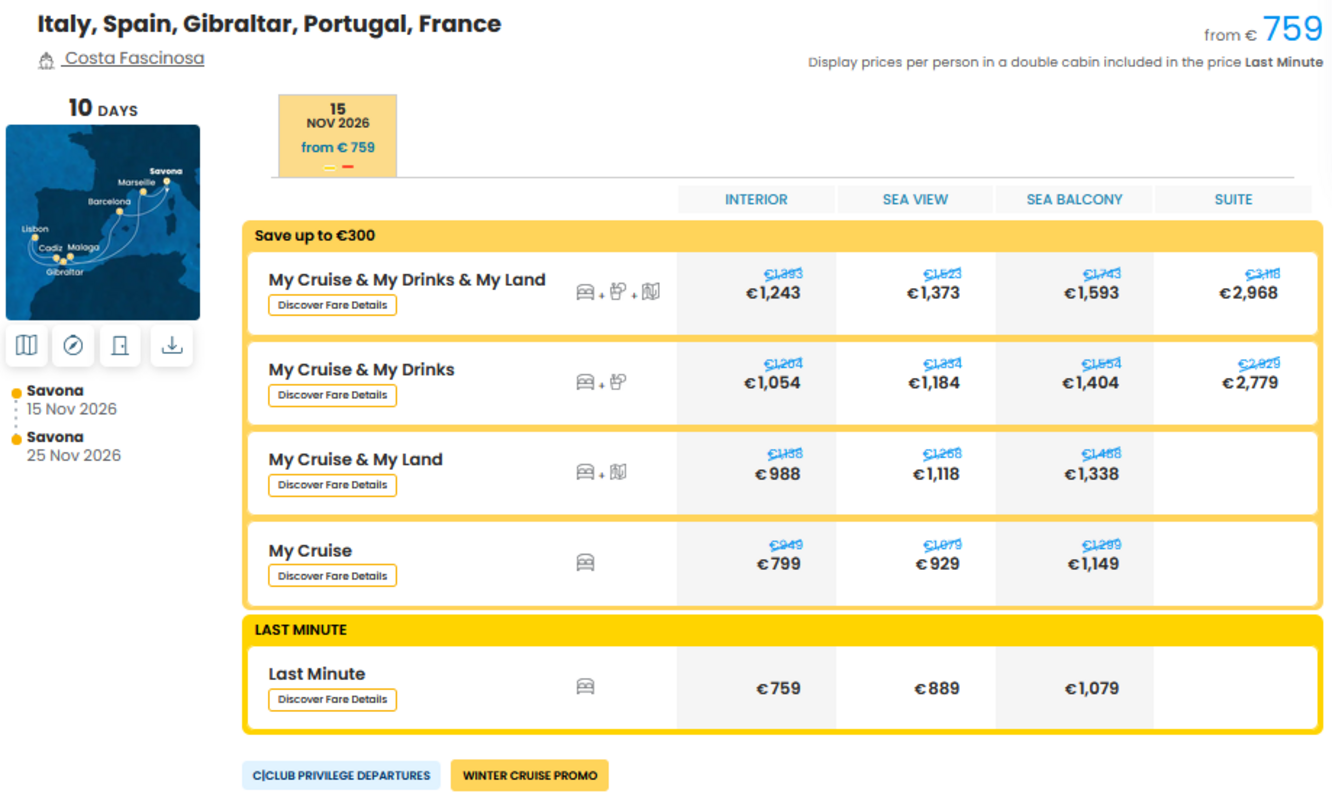Click the compass icon under the map

[73, 346]
